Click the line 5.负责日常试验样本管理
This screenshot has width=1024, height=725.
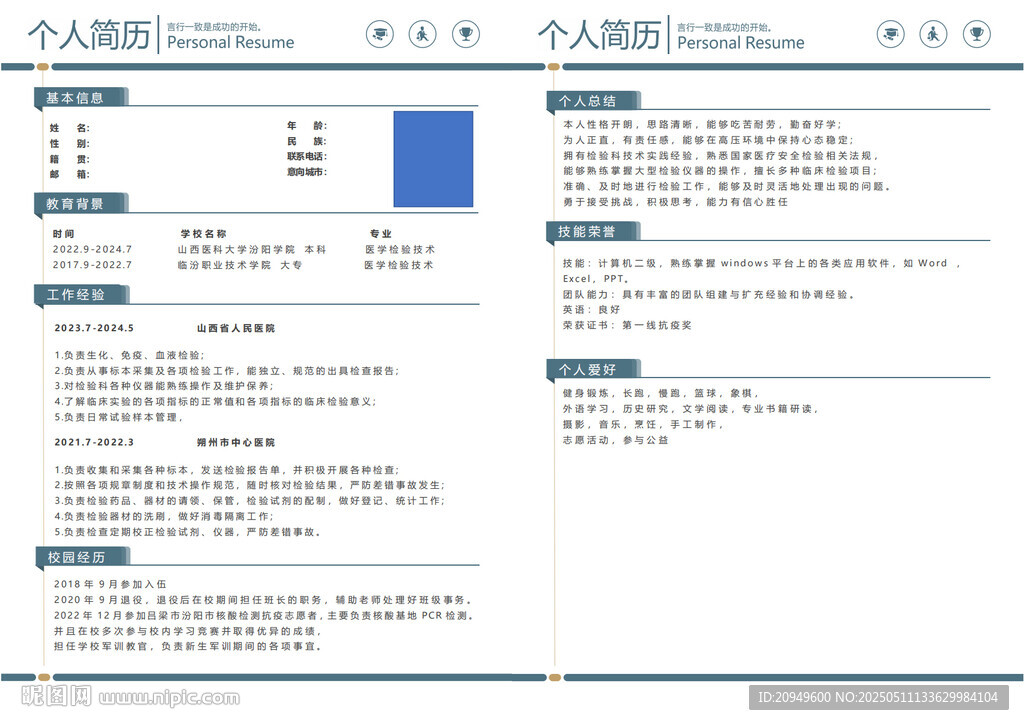click(118, 417)
